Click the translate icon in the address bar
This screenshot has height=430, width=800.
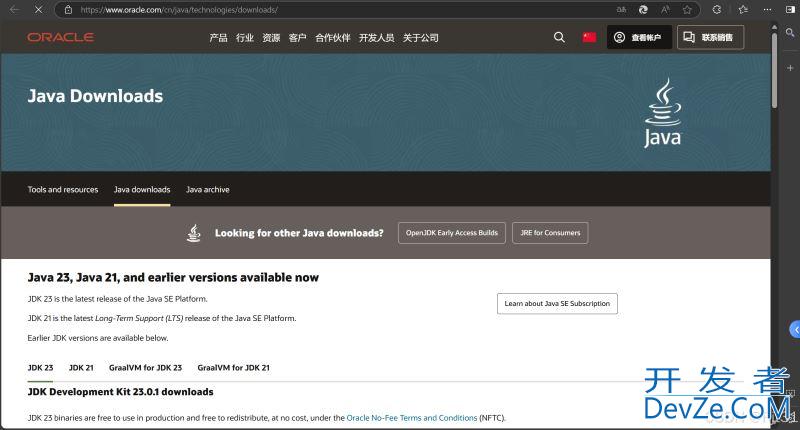621,10
